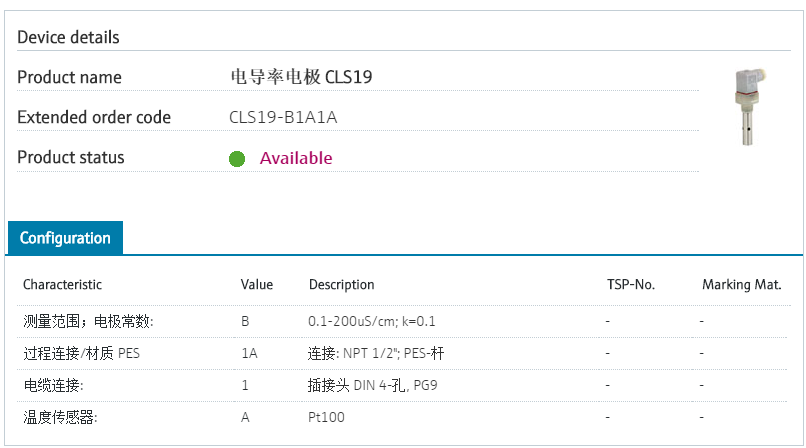The height and width of the screenshot is (448, 806).
Task: Select the 温度传感器 characteristic row
Action: coord(404,417)
